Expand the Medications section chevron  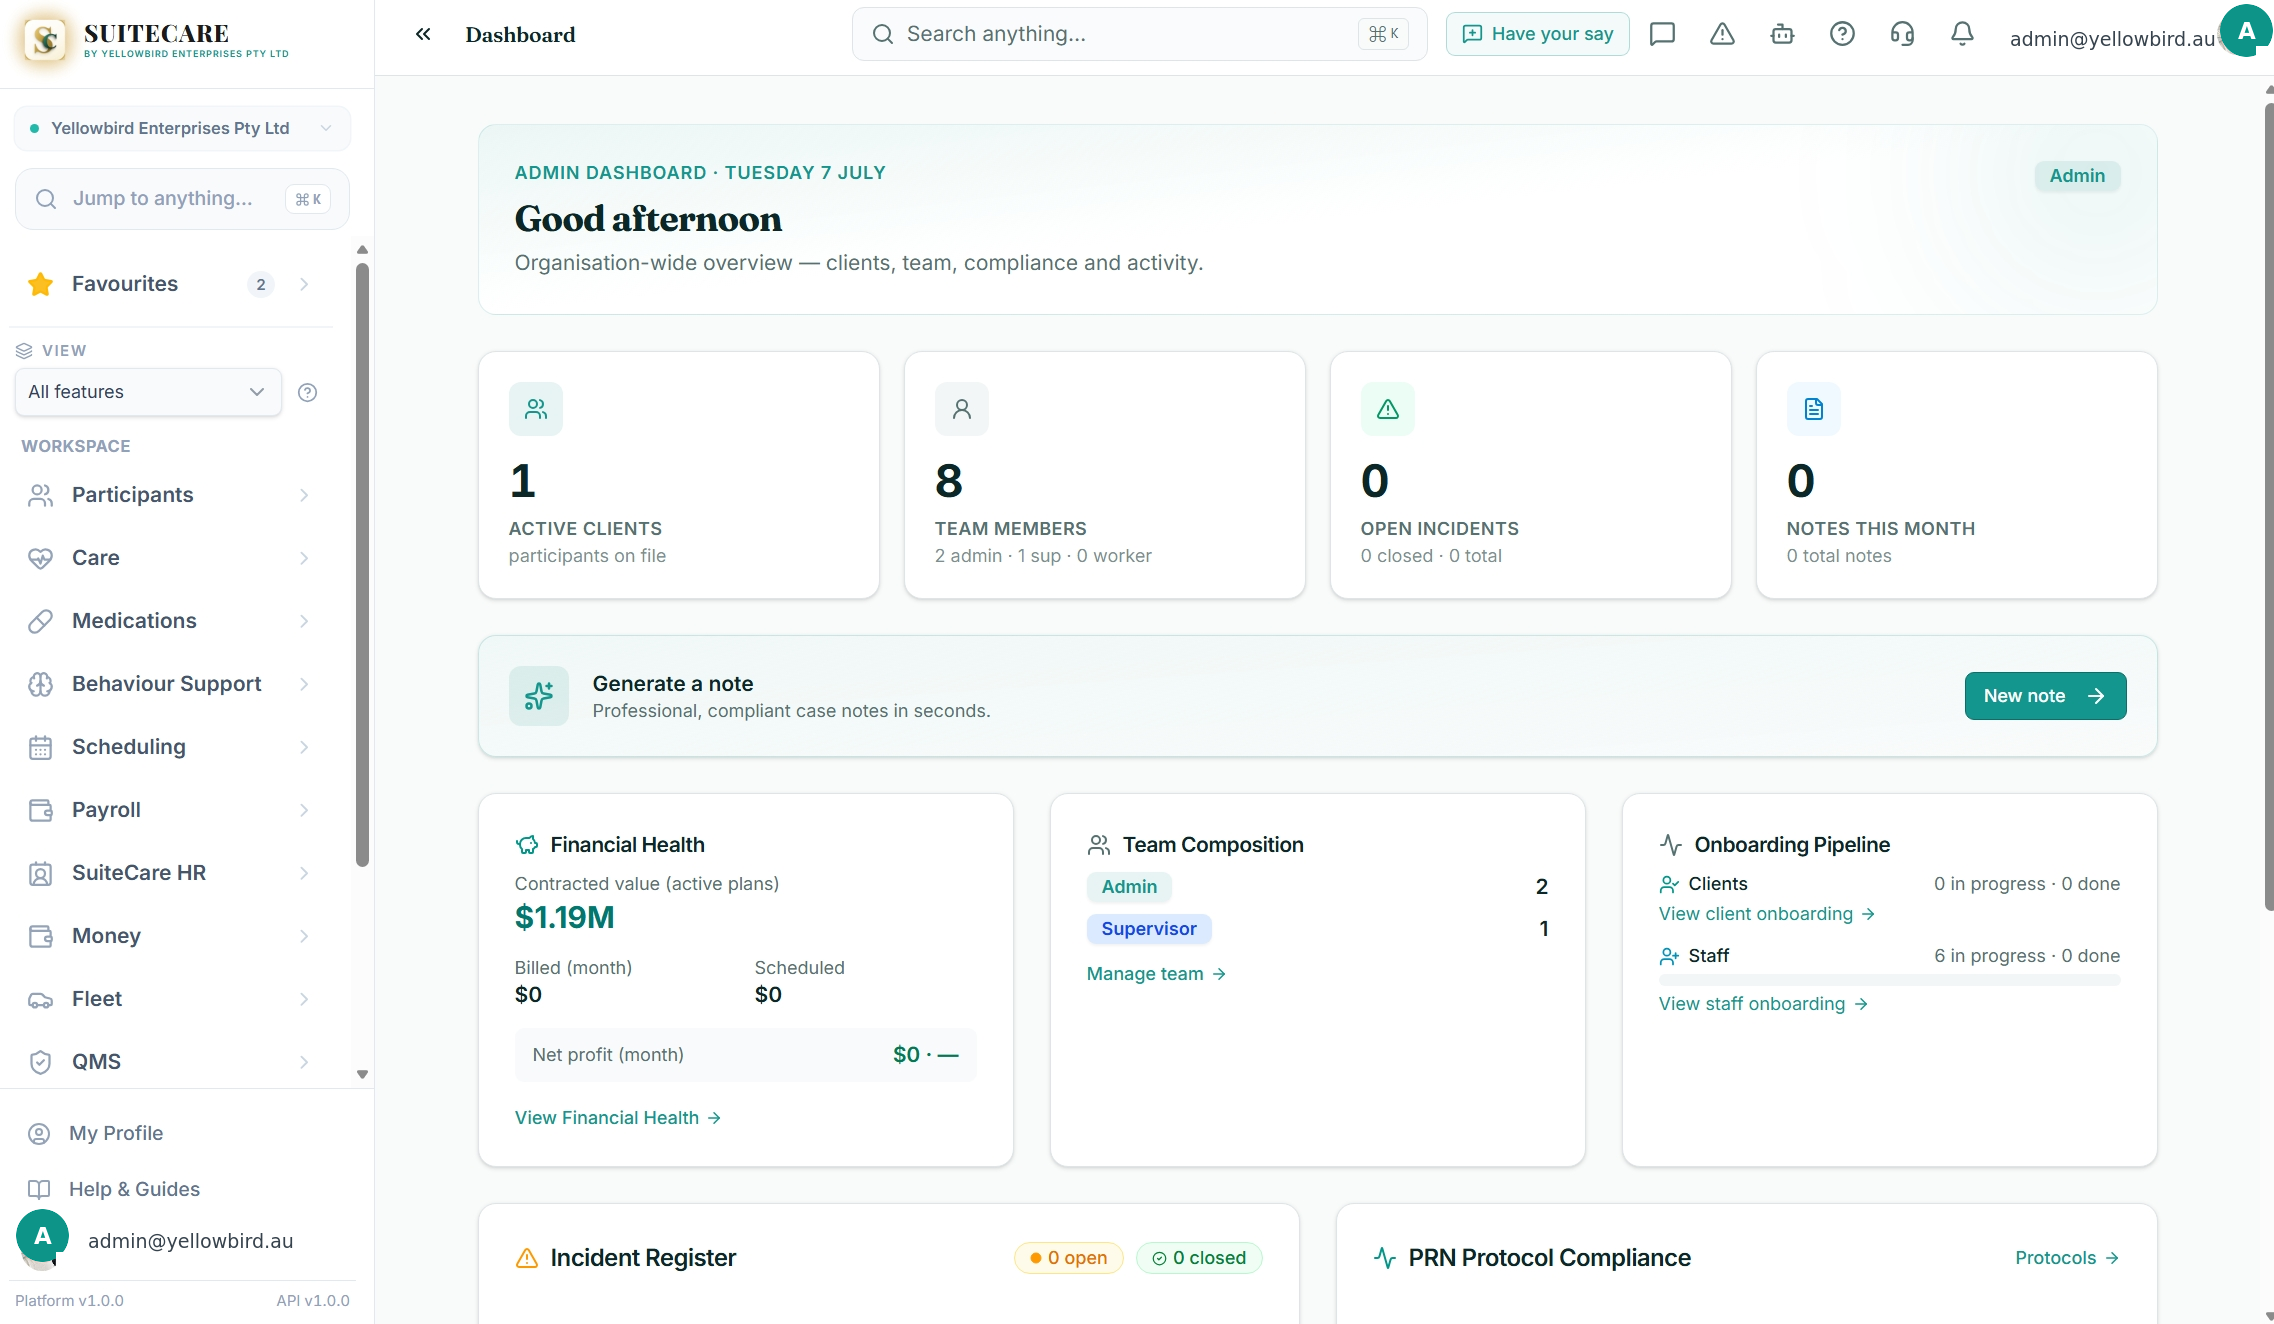click(x=304, y=621)
